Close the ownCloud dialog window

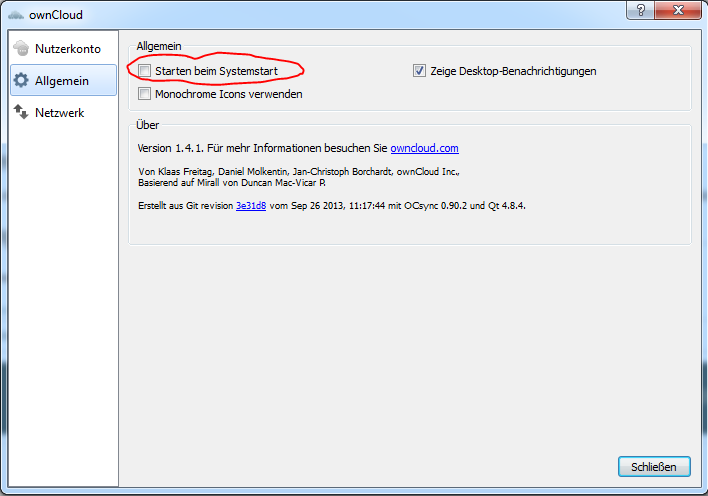[x=678, y=9]
